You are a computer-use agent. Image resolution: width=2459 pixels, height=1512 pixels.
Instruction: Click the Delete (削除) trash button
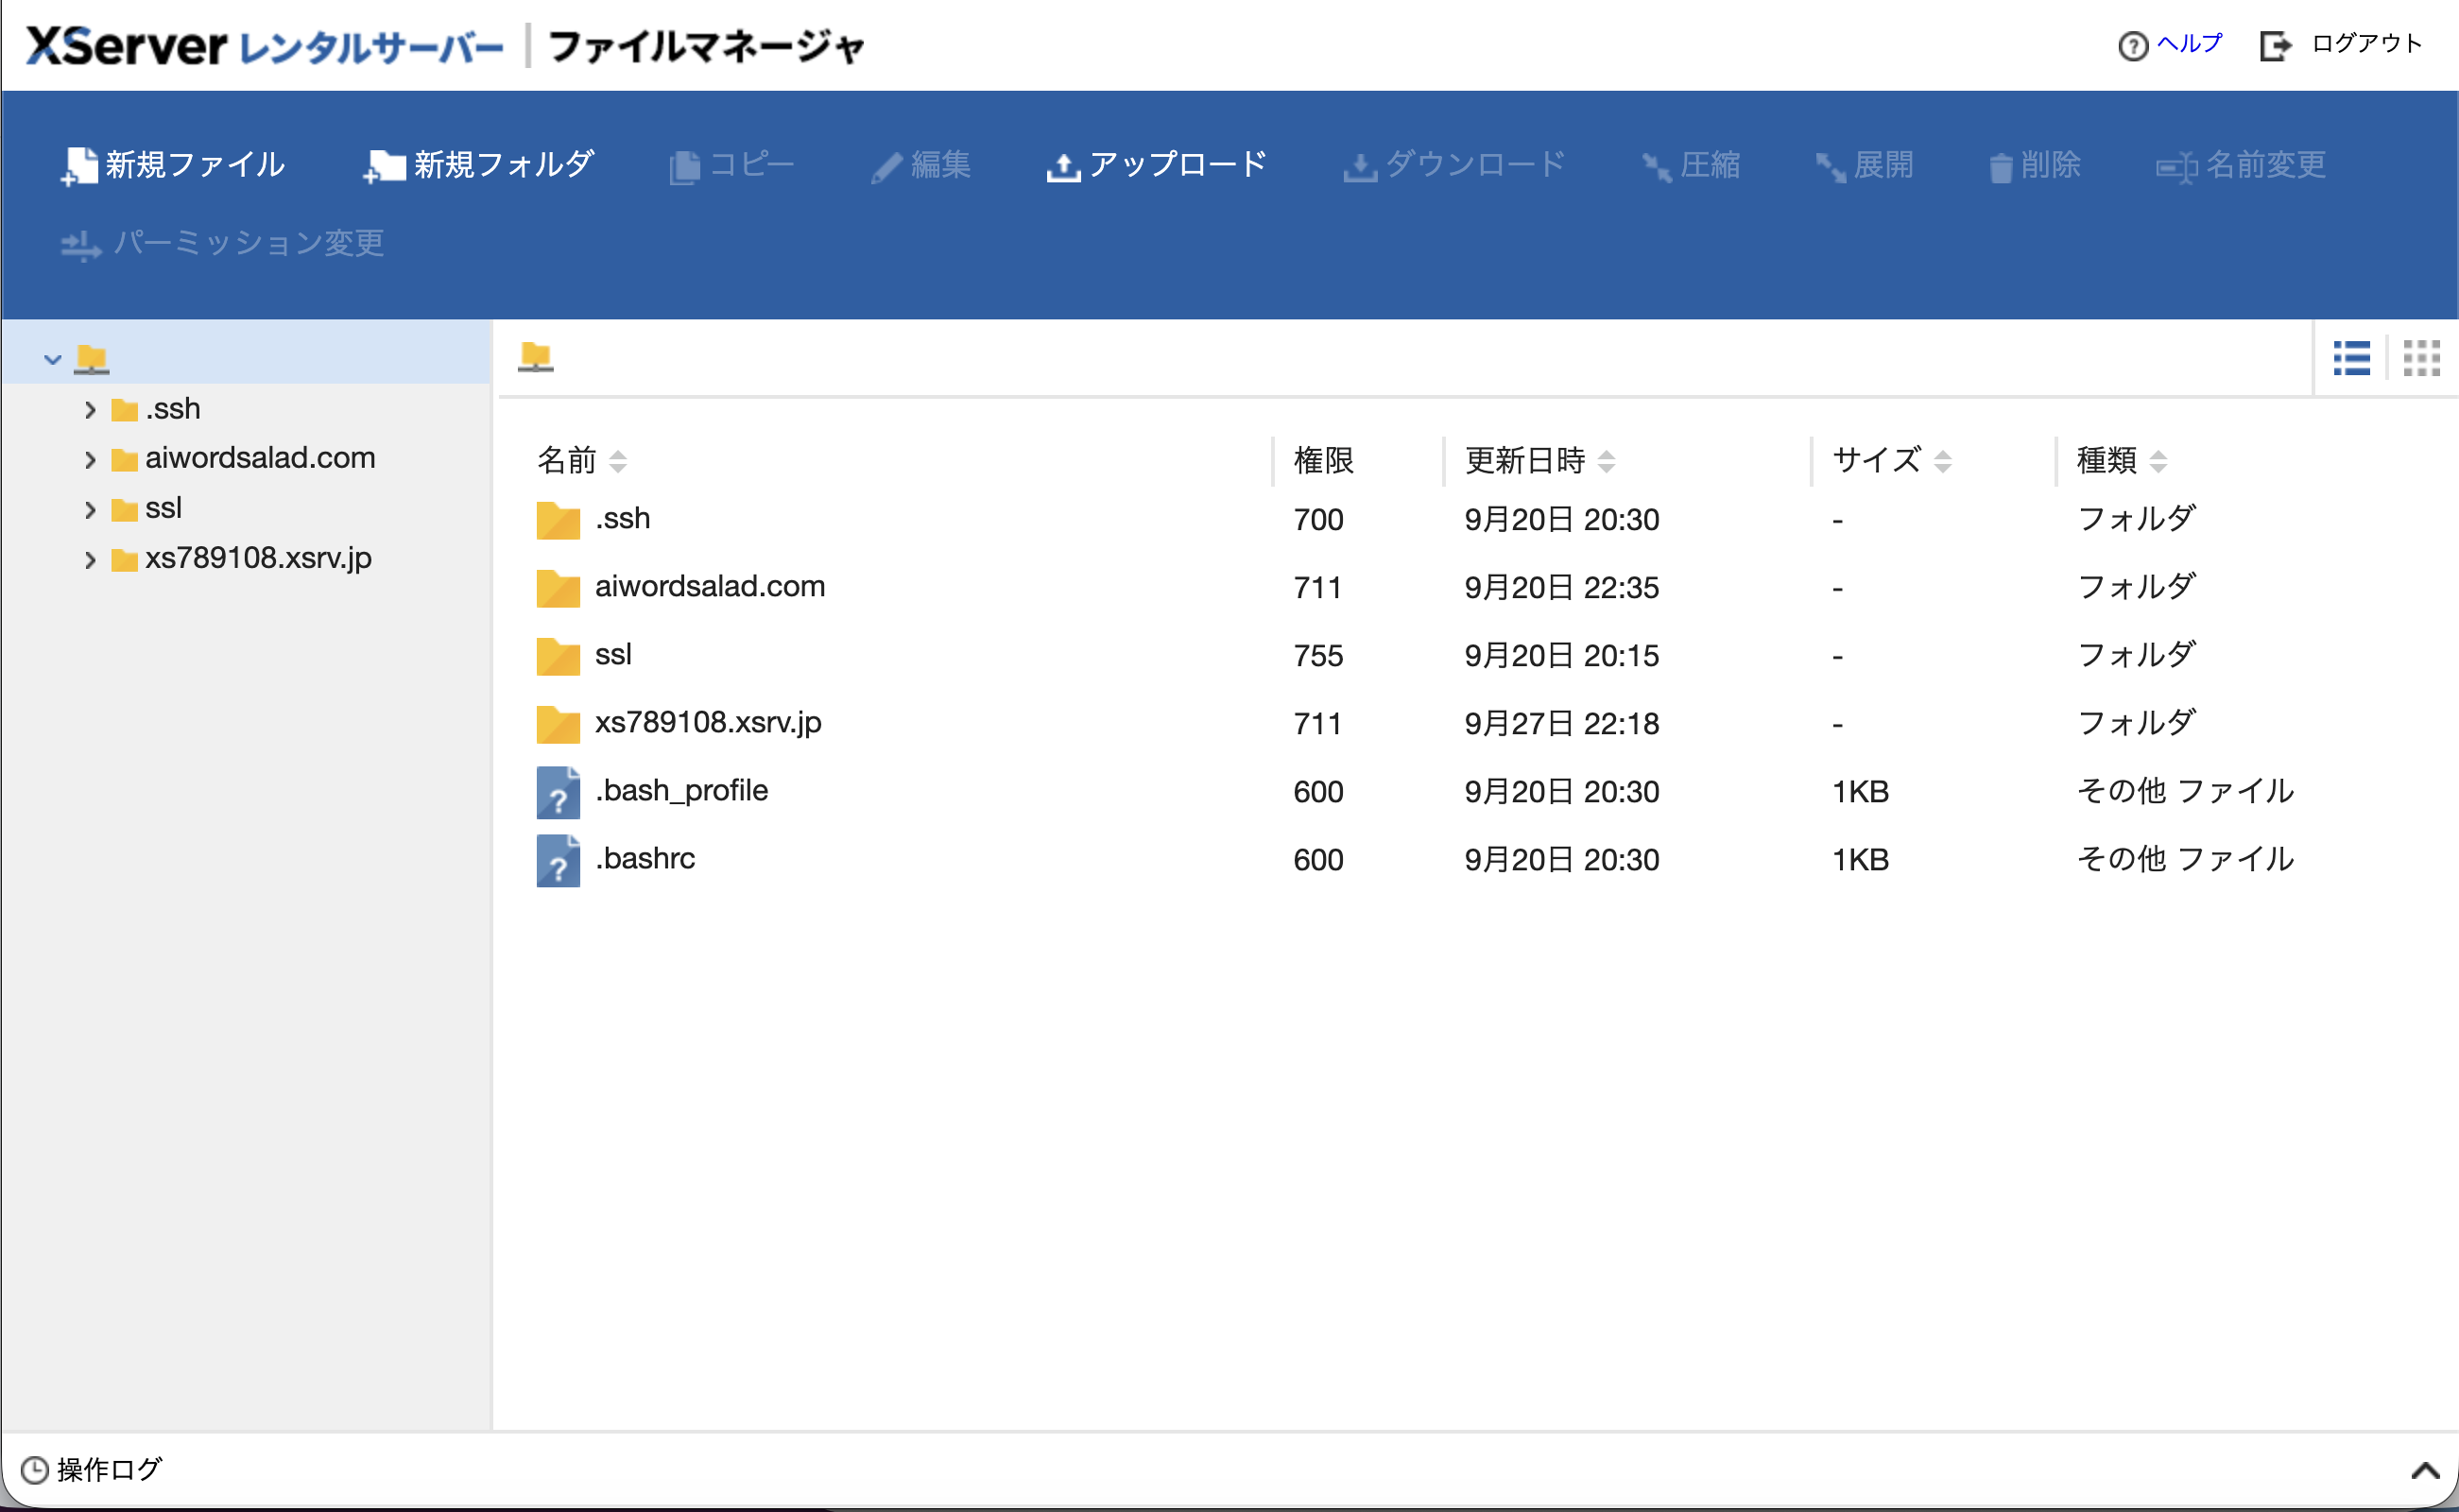click(x=2035, y=165)
